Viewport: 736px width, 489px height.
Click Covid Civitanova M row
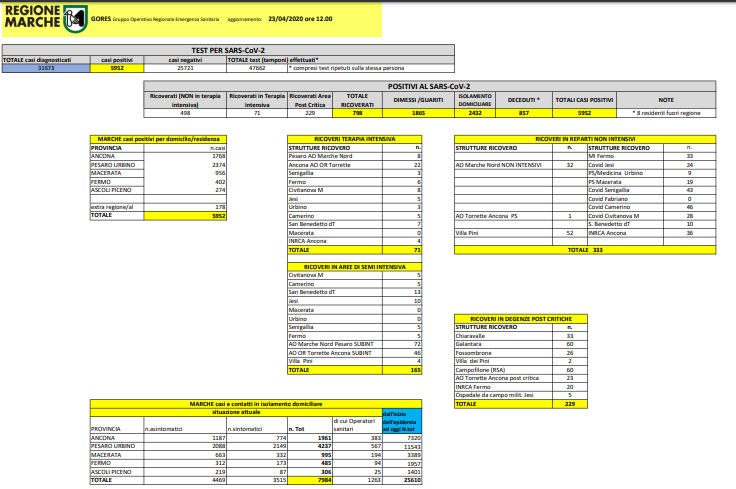tap(652, 216)
